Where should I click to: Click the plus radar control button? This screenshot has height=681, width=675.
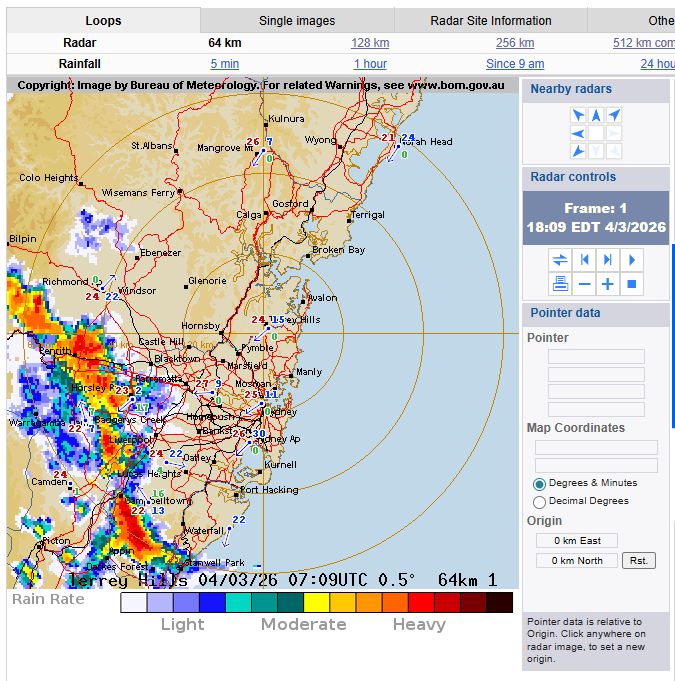608,284
